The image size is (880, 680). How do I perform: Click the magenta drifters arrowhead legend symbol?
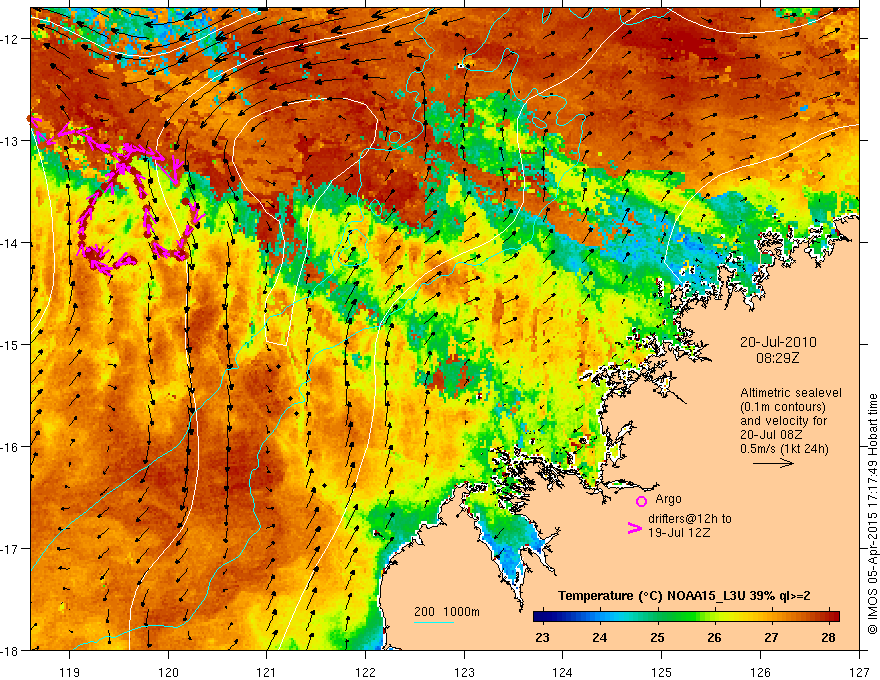(x=635, y=528)
